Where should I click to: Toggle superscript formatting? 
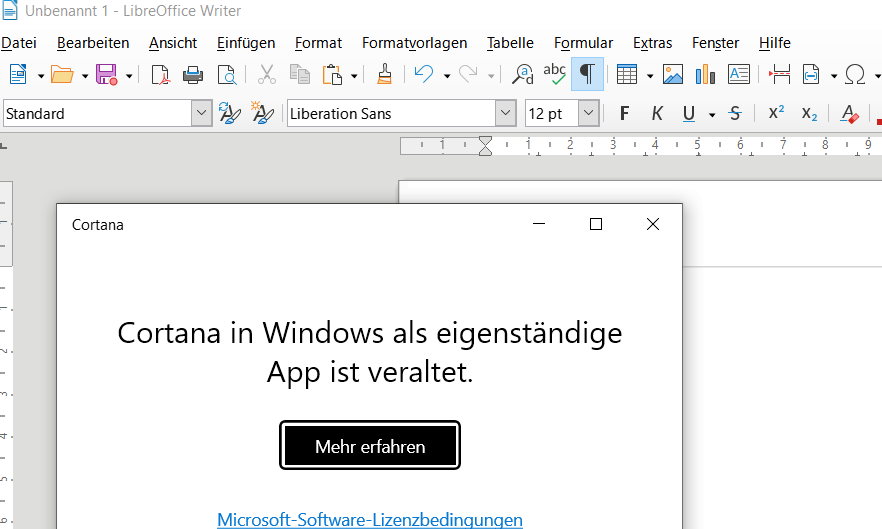(x=776, y=113)
